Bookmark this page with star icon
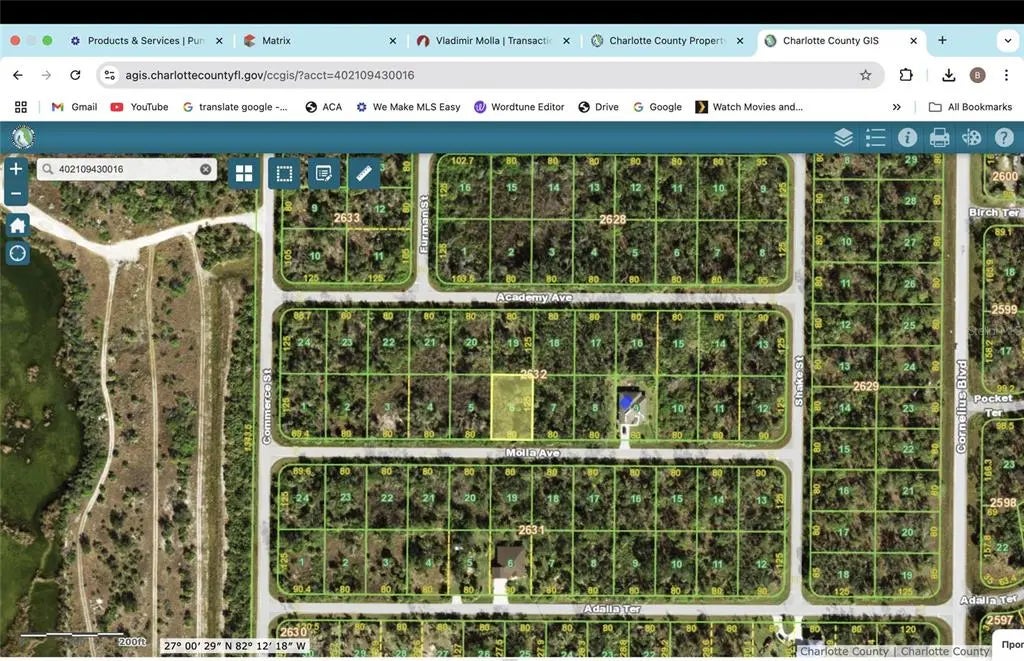This screenshot has height=661, width=1024. coord(865,75)
